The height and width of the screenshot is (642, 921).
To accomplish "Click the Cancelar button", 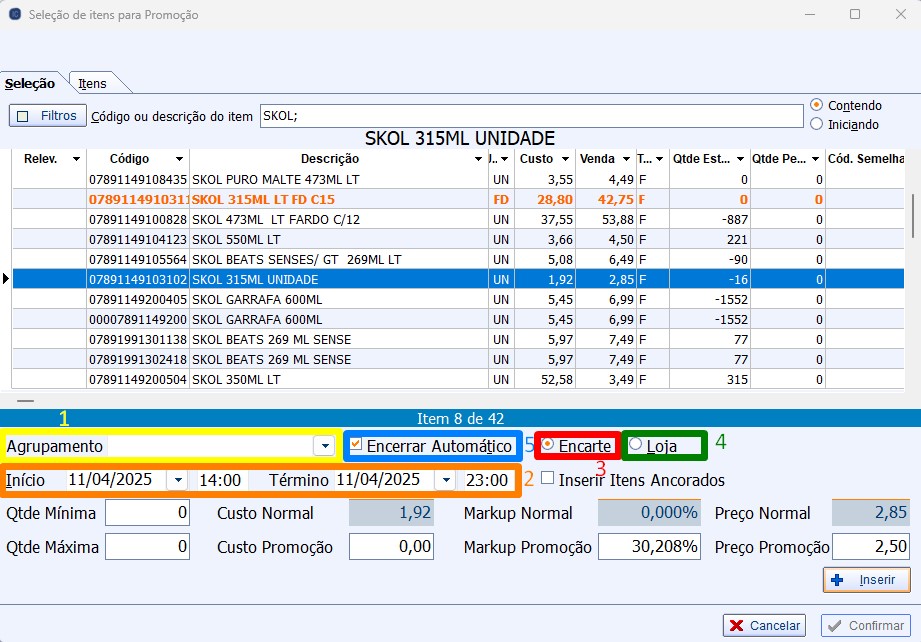I will point(764,626).
